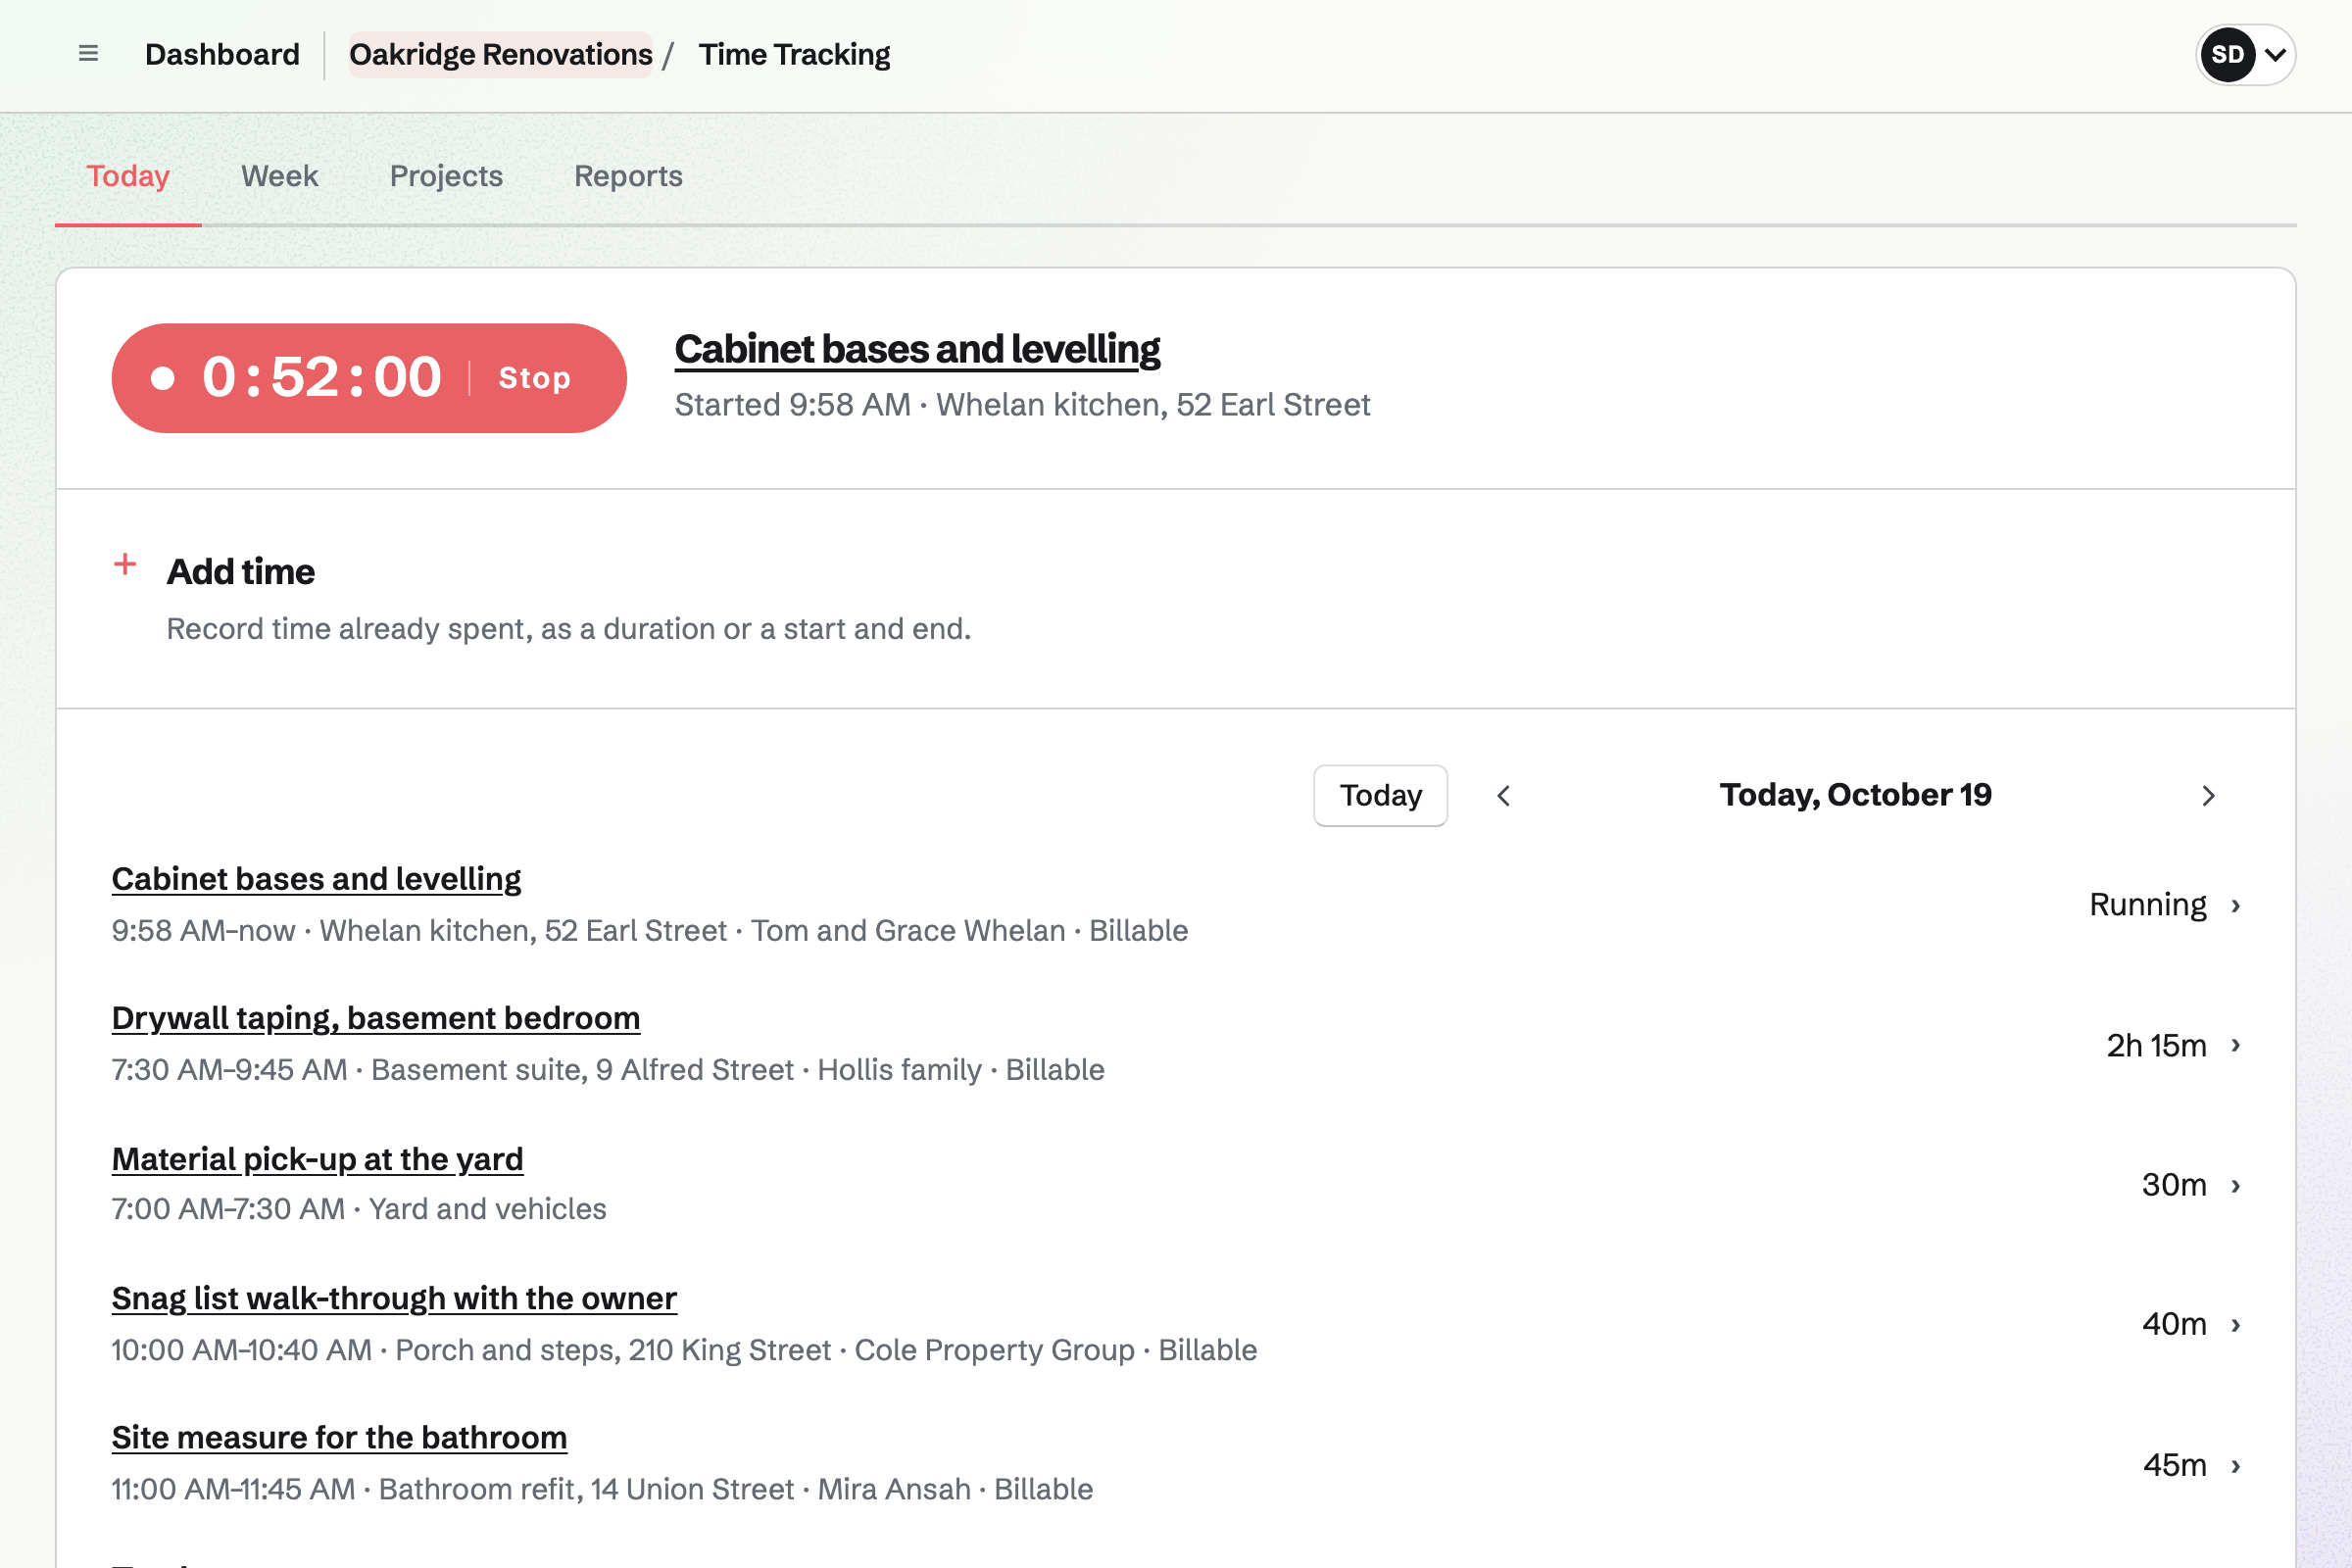Click 'Started 9:58 AM · Whelan kitchen' text
This screenshot has width=2352, height=1568.
(x=1022, y=405)
